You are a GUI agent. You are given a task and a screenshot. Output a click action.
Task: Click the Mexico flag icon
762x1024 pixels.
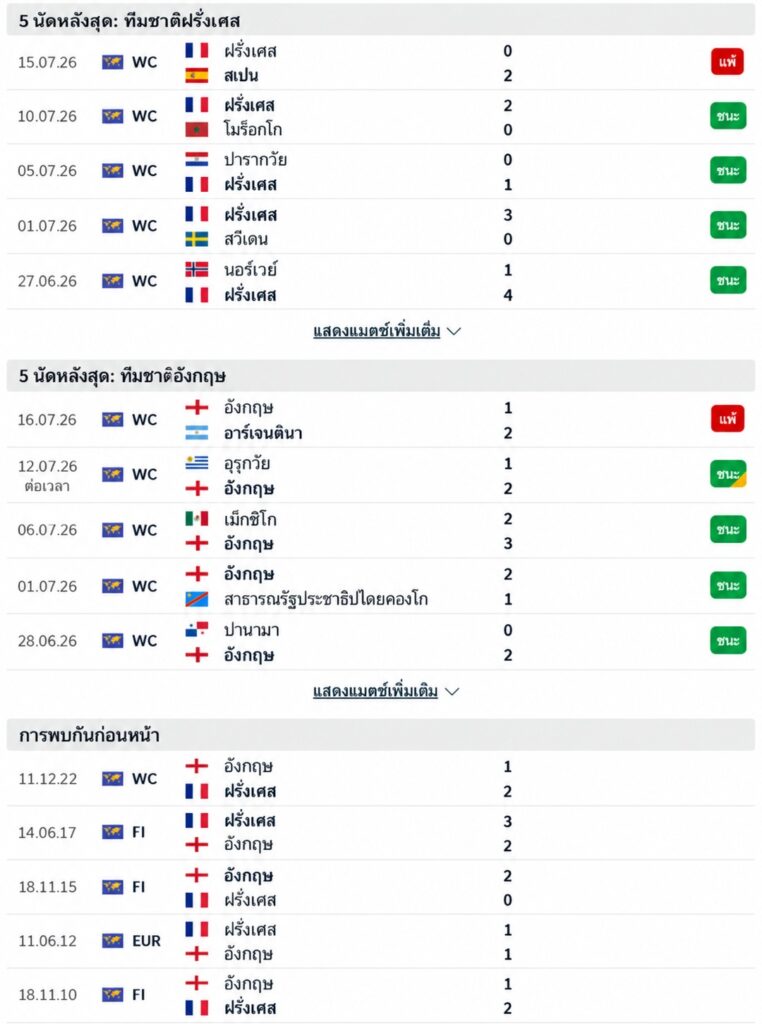197,519
